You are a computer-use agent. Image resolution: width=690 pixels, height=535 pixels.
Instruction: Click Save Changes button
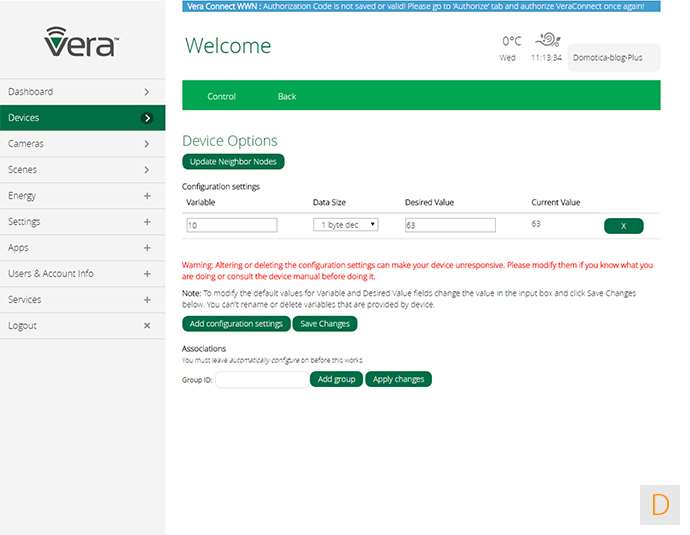coord(324,324)
